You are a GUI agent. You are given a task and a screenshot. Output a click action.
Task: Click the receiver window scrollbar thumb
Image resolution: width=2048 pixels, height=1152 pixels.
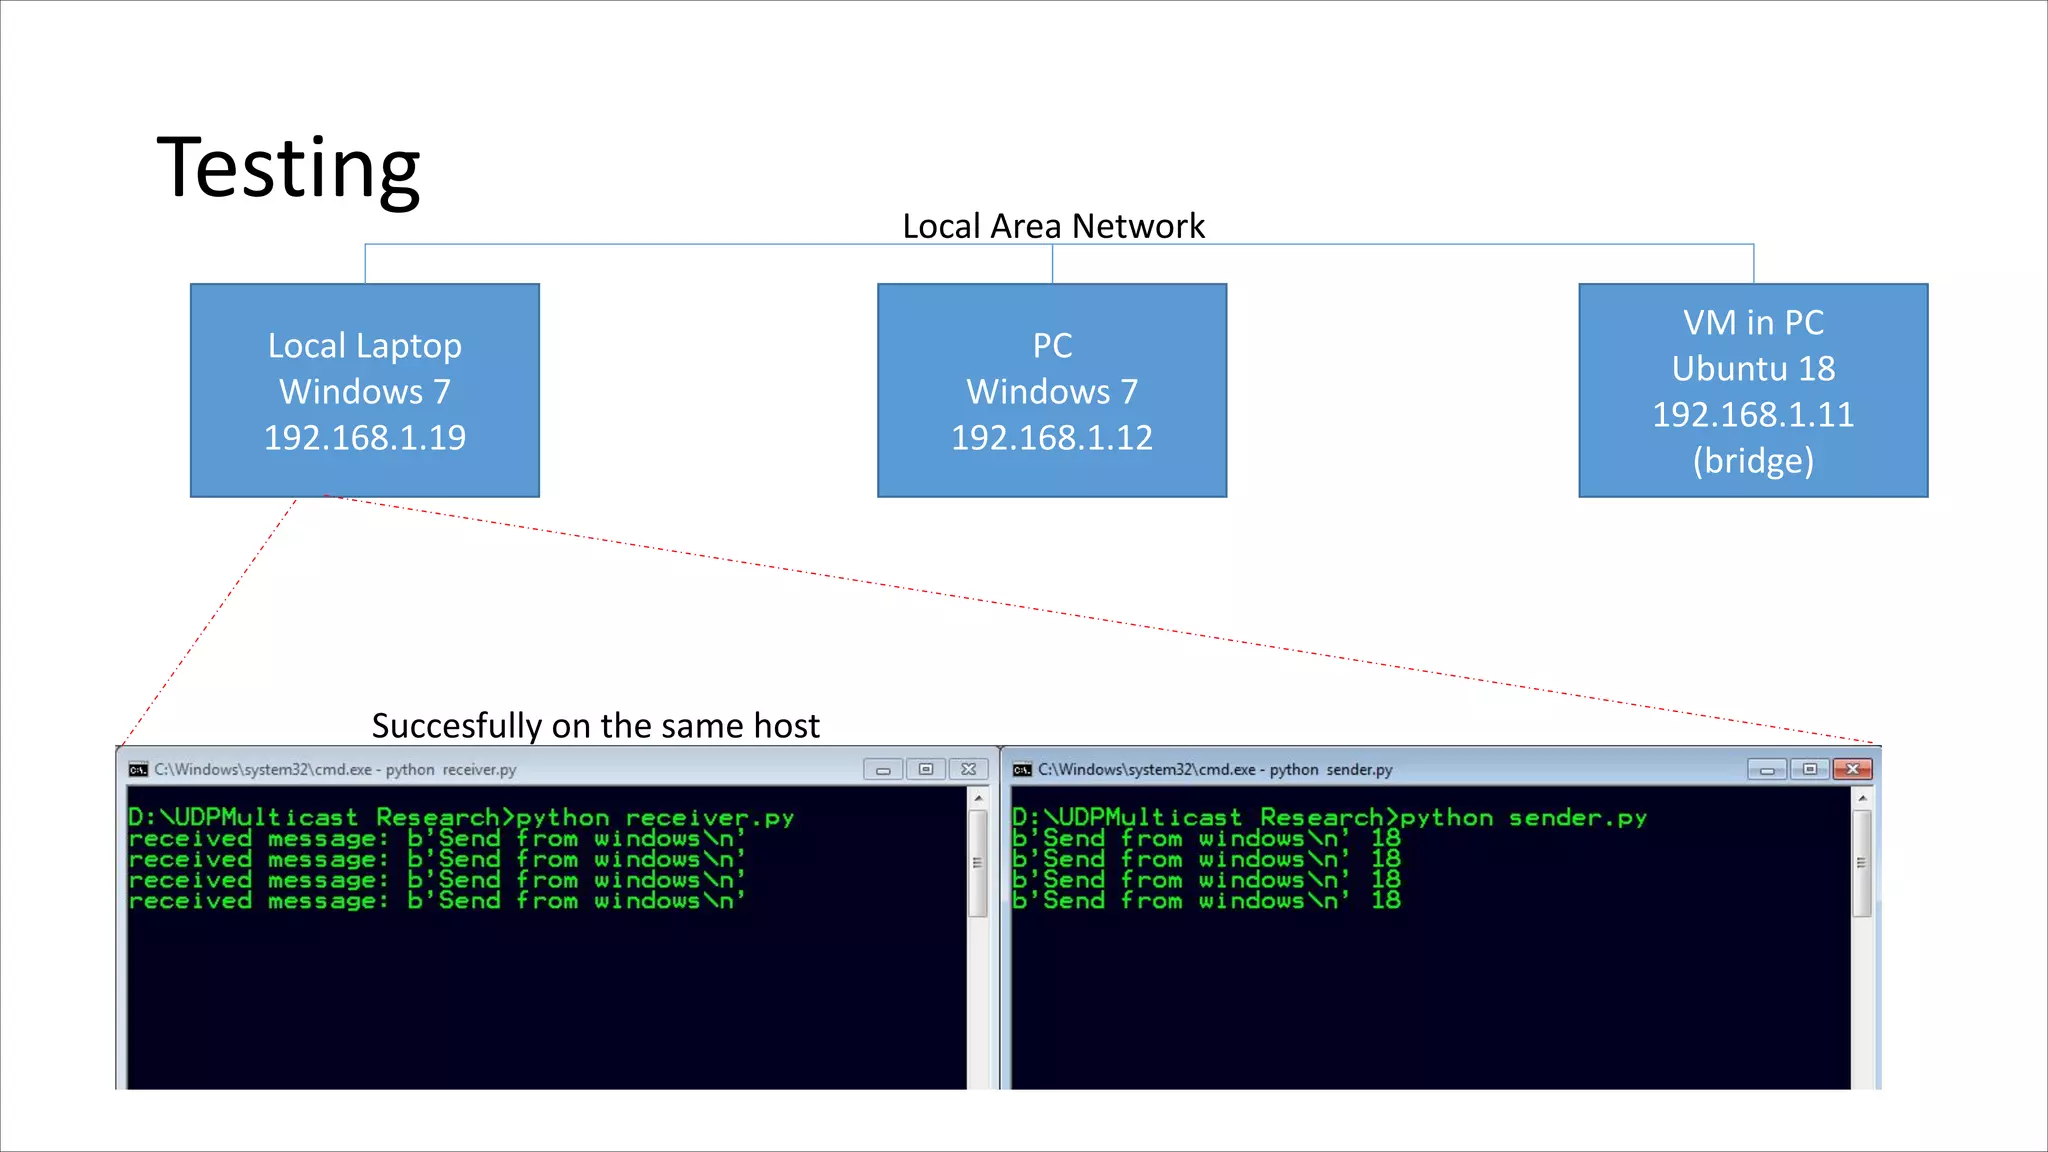[978, 863]
